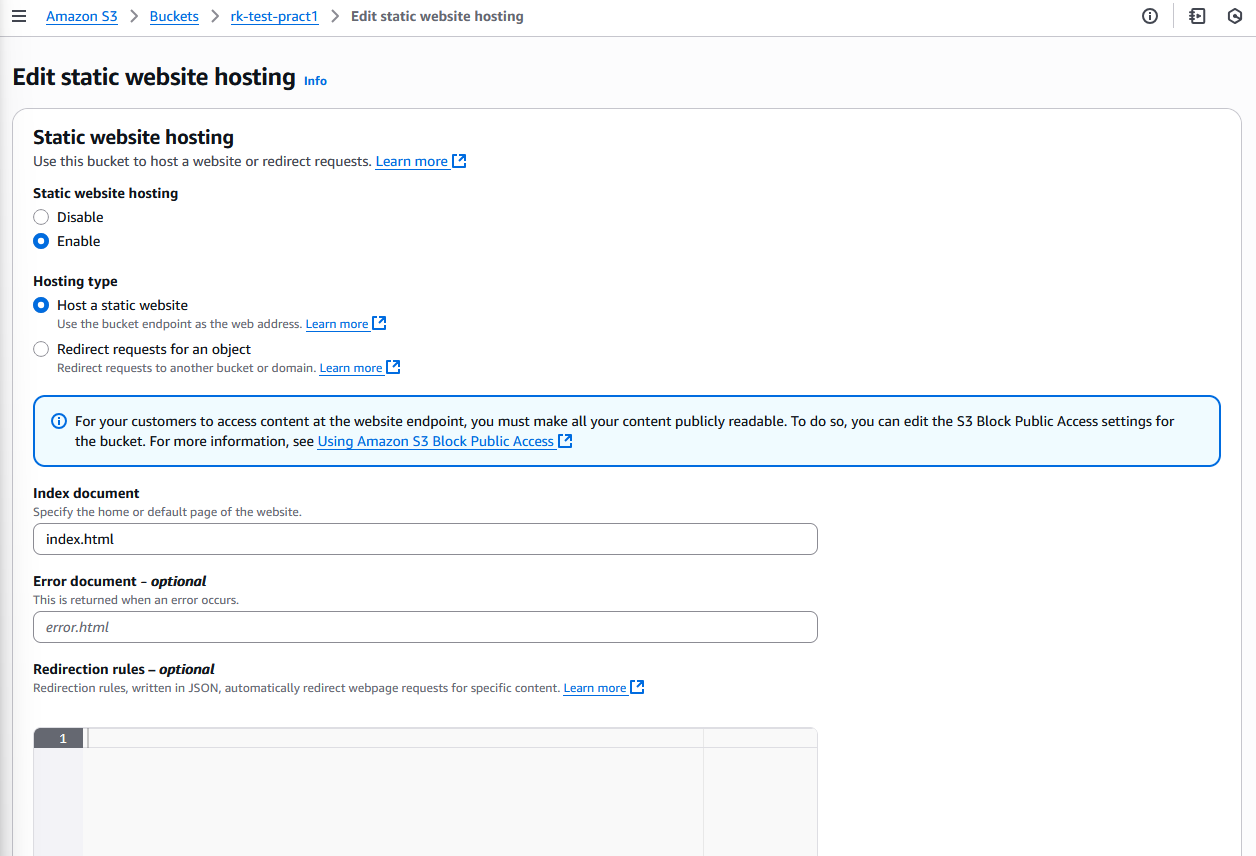The image size is (1256, 856).
Task: Click external icon after Block Public Access link
Action: pos(565,441)
